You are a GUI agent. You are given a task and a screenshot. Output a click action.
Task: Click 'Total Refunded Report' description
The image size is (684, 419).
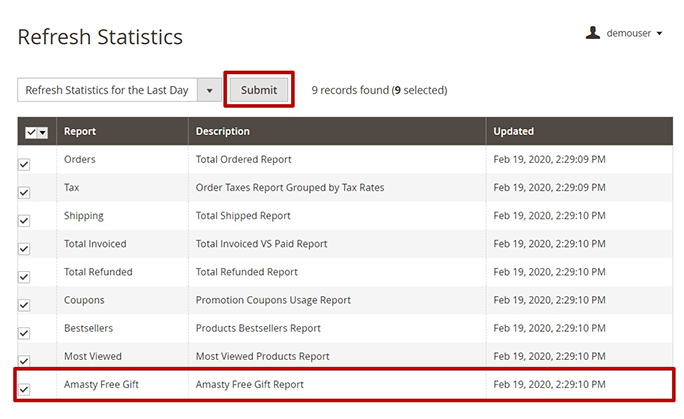246,272
